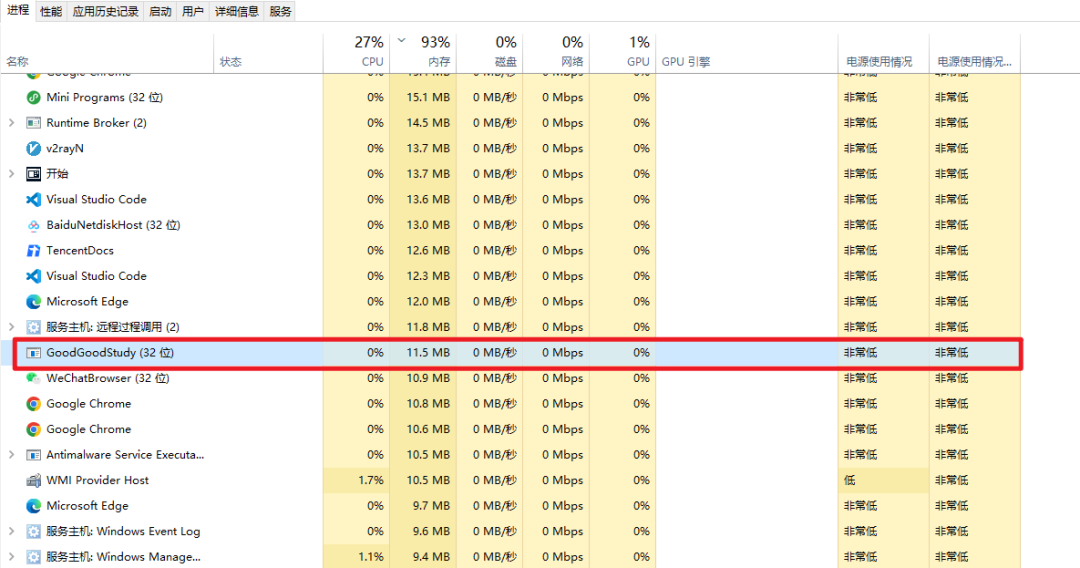This screenshot has height=568, width=1080.
Task: Open the 用户 tab
Action: coord(193,11)
